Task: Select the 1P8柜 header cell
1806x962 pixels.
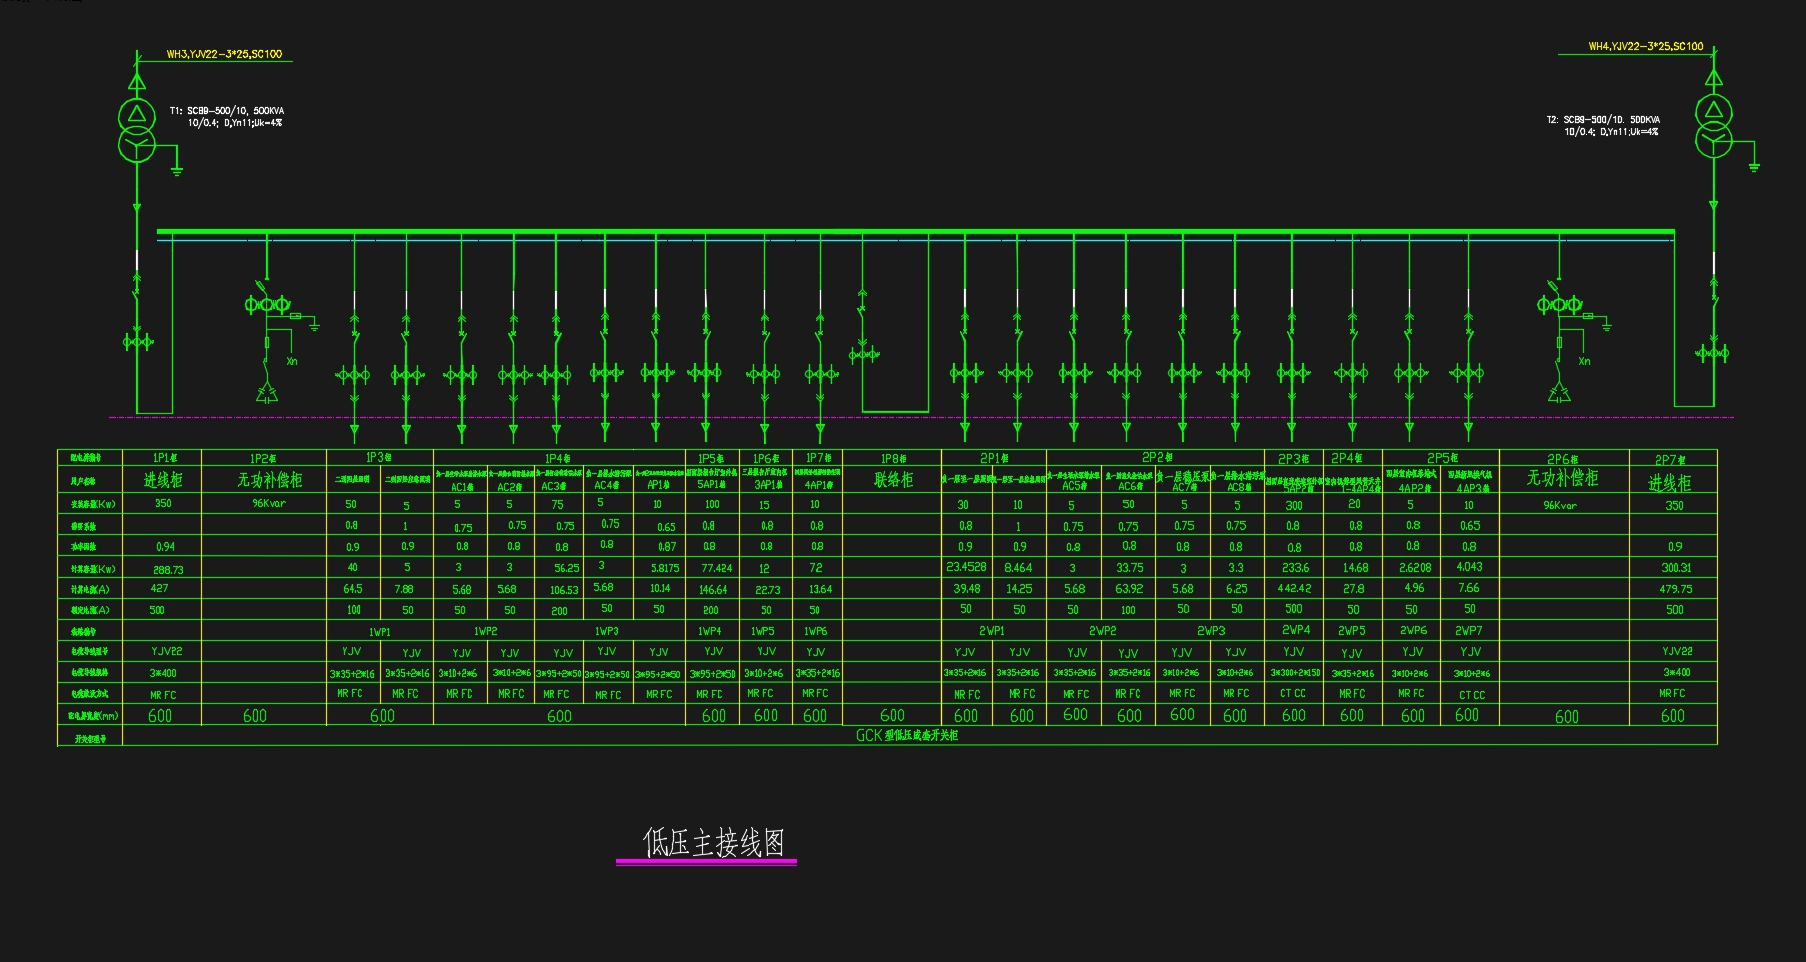Action: coord(892,458)
